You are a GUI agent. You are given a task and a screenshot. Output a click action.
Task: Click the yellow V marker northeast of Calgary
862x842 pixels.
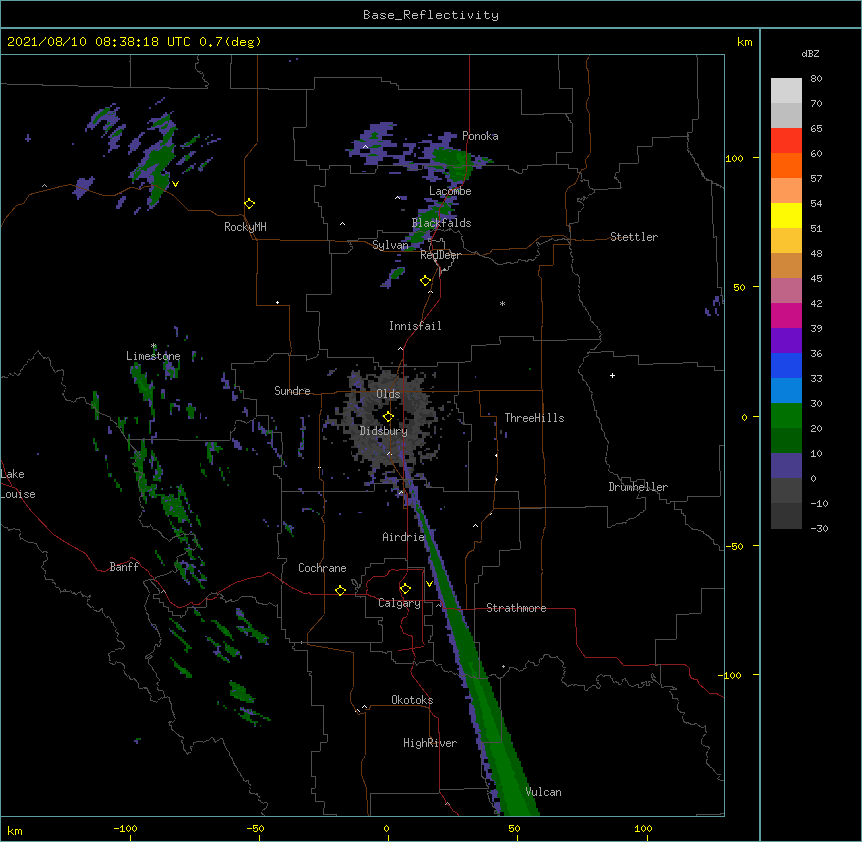(x=429, y=583)
